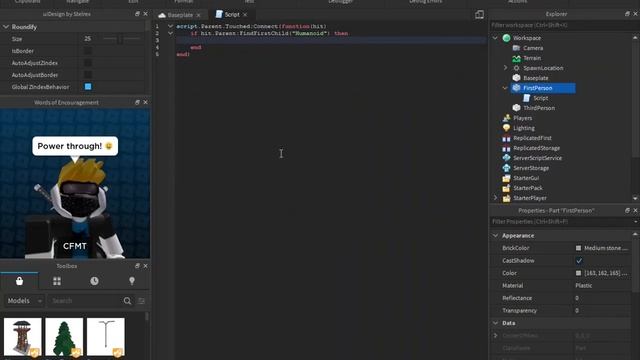Toggle the IsBorder checkbox
The image size is (640, 360).
(88, 51)
